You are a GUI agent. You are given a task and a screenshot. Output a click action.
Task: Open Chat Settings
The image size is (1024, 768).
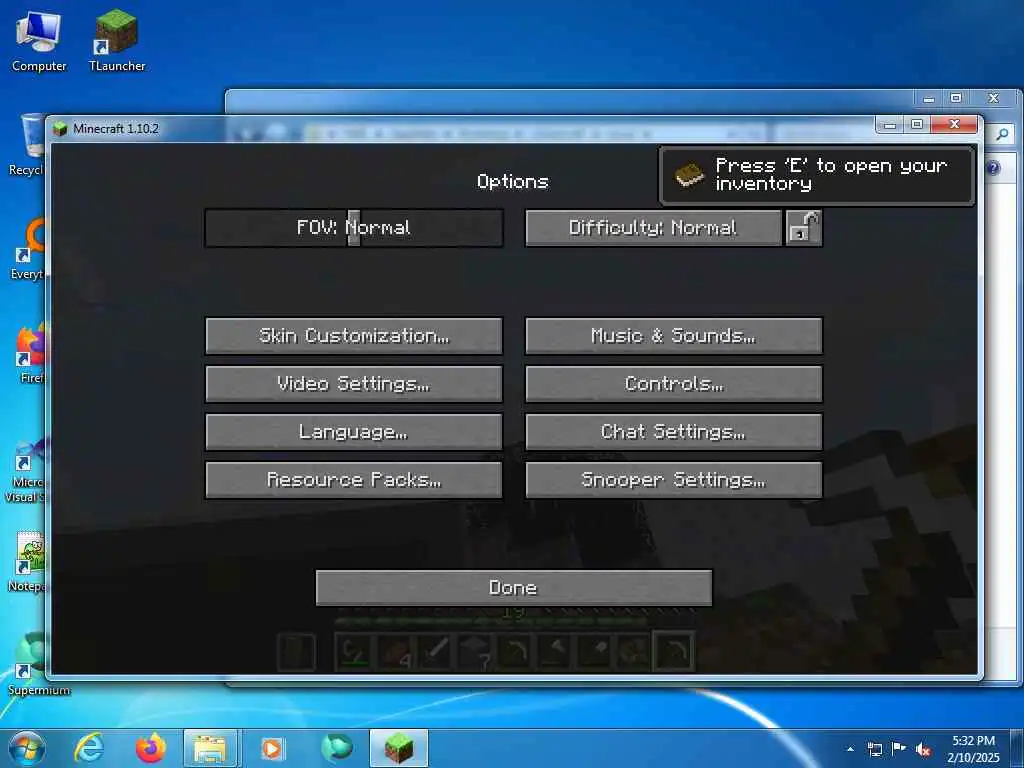pyautogui.click(x=673, y=432)
